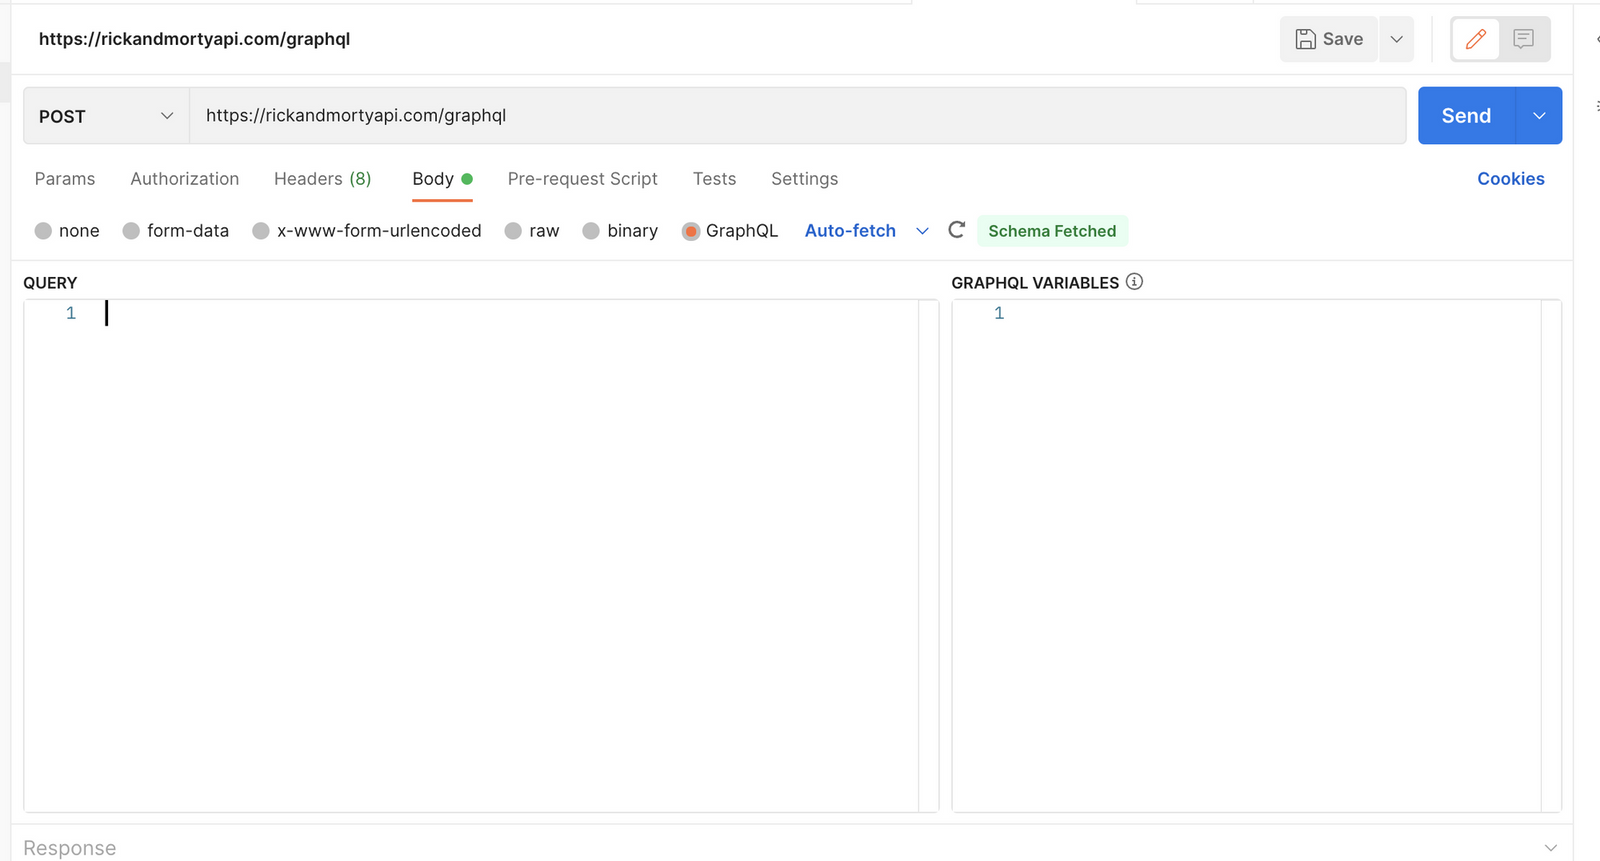Choose the raw body option
This screenshot has width=1600, height=861.
(x=513, y=231)
